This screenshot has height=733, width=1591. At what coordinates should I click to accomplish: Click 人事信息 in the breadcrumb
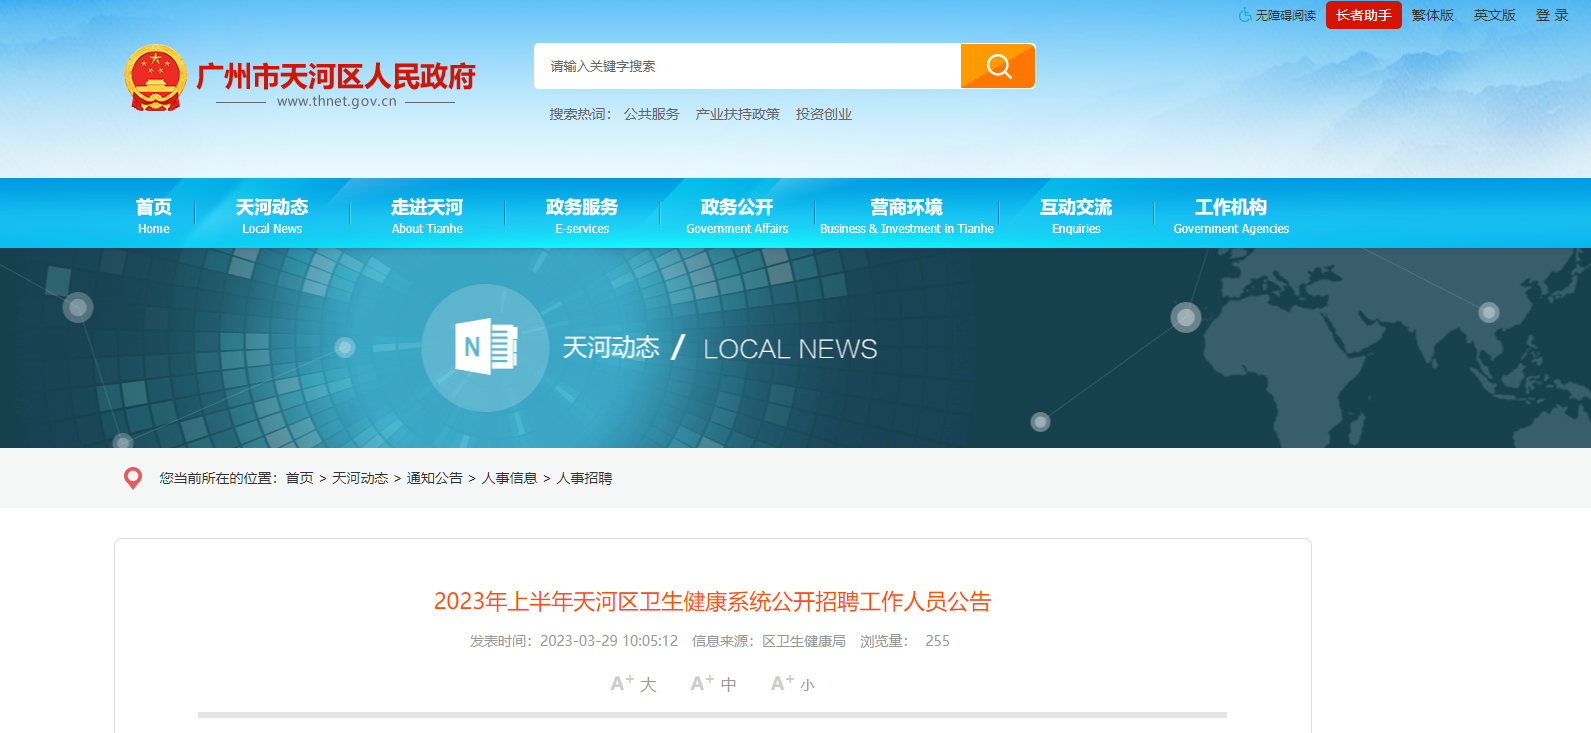point(509,478)
